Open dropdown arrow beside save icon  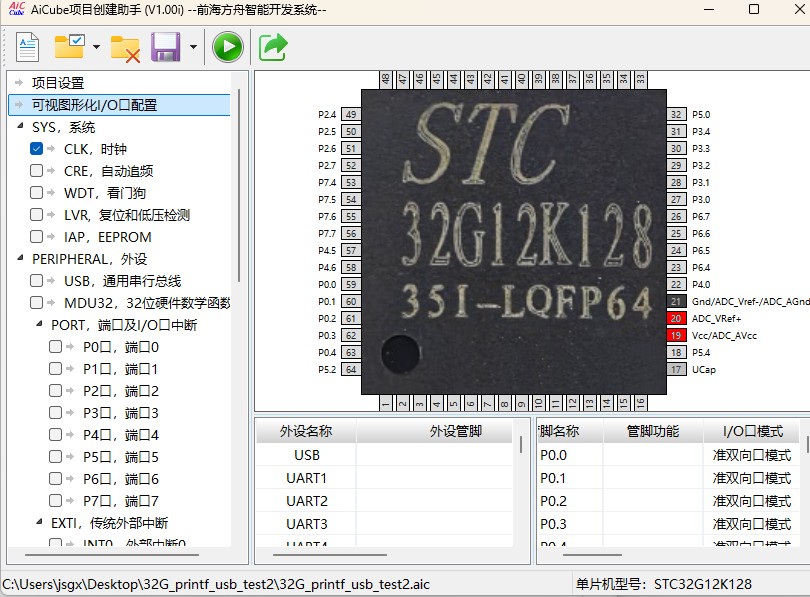point(193,47)
